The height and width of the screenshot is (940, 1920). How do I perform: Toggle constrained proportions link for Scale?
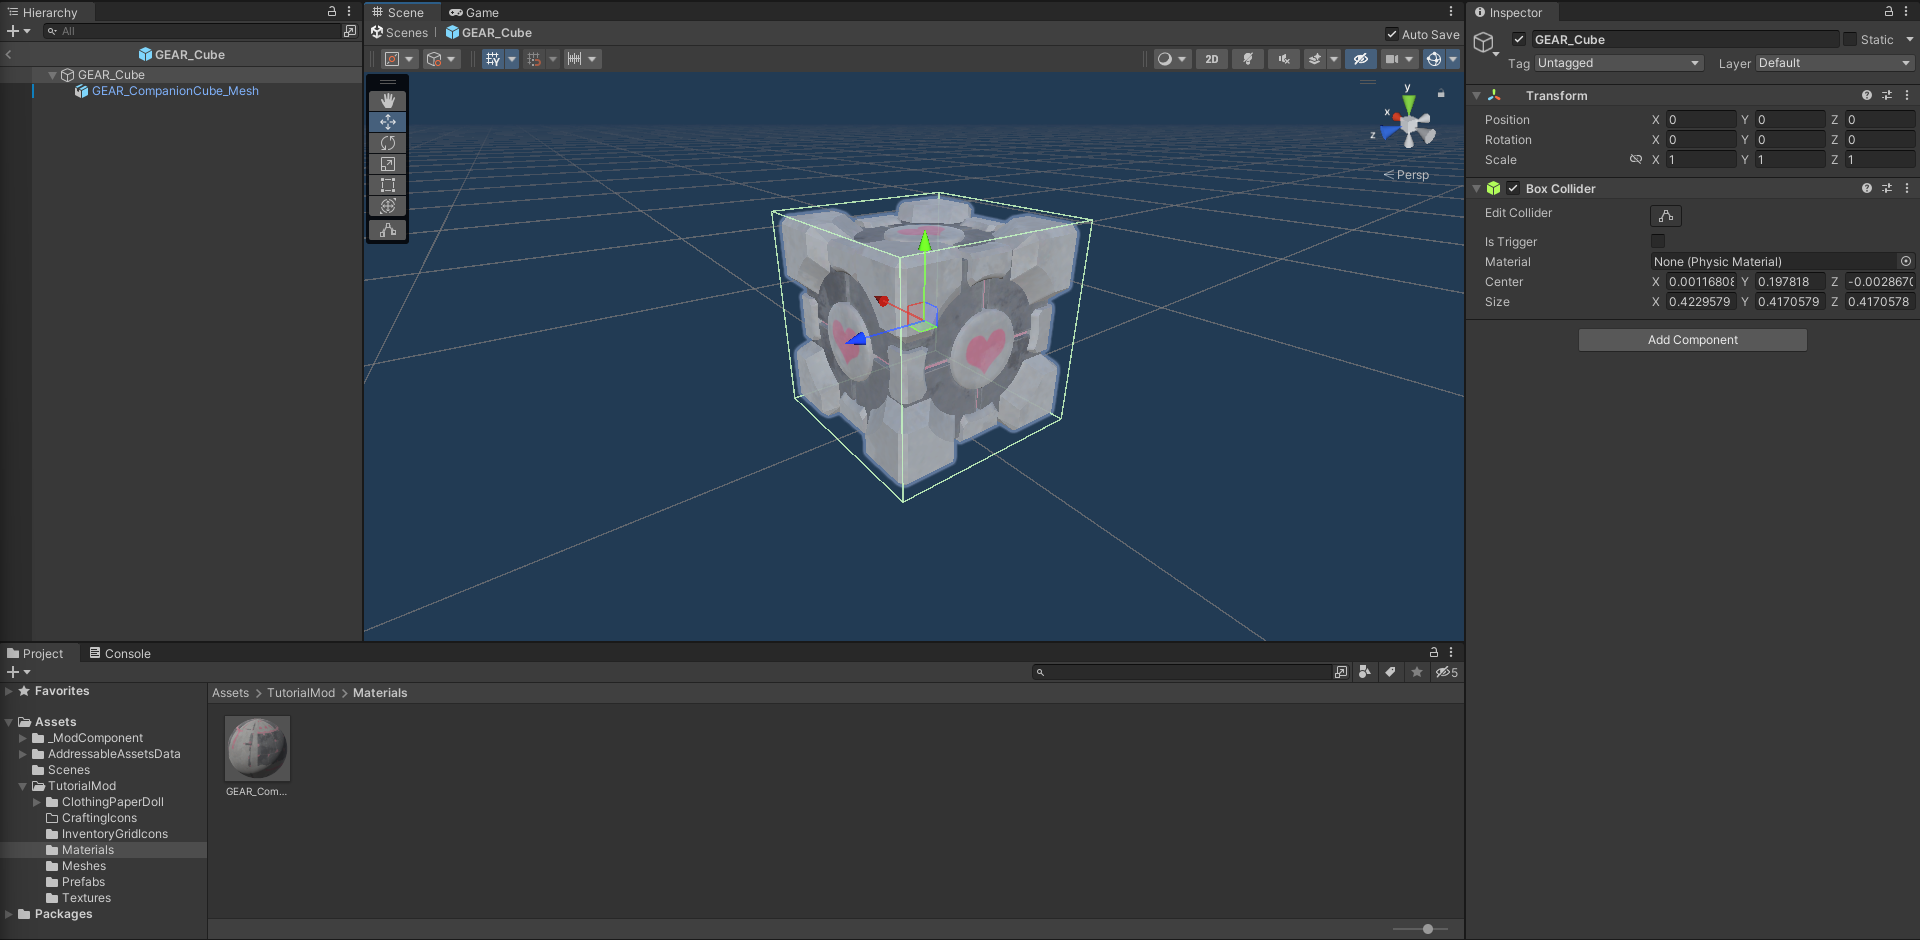point(1636,159)
